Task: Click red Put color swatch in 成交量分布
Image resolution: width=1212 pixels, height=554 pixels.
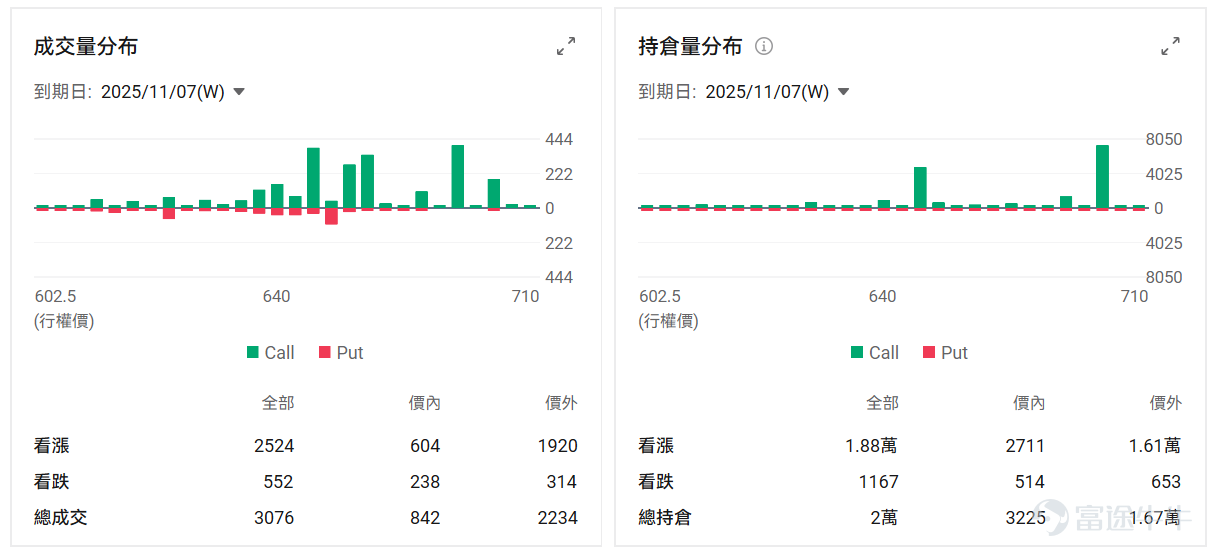Action: coord(324,352)
